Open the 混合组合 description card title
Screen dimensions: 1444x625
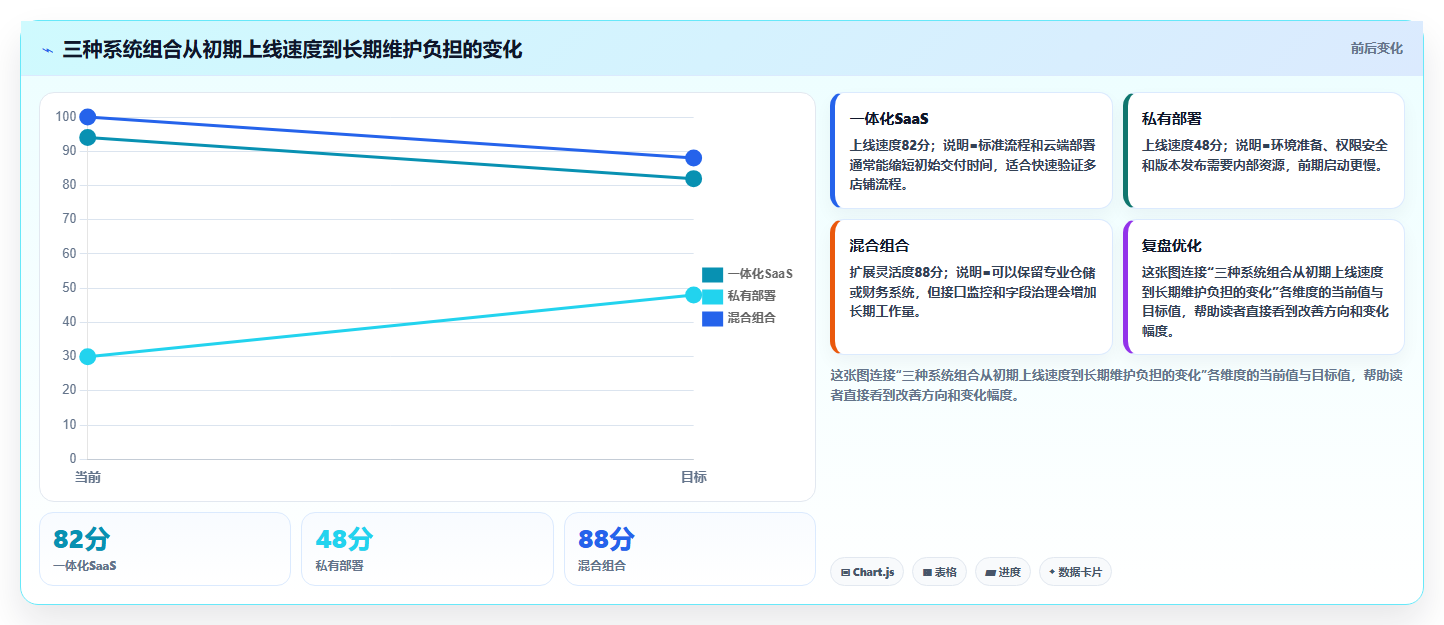[x=879, y=246]
